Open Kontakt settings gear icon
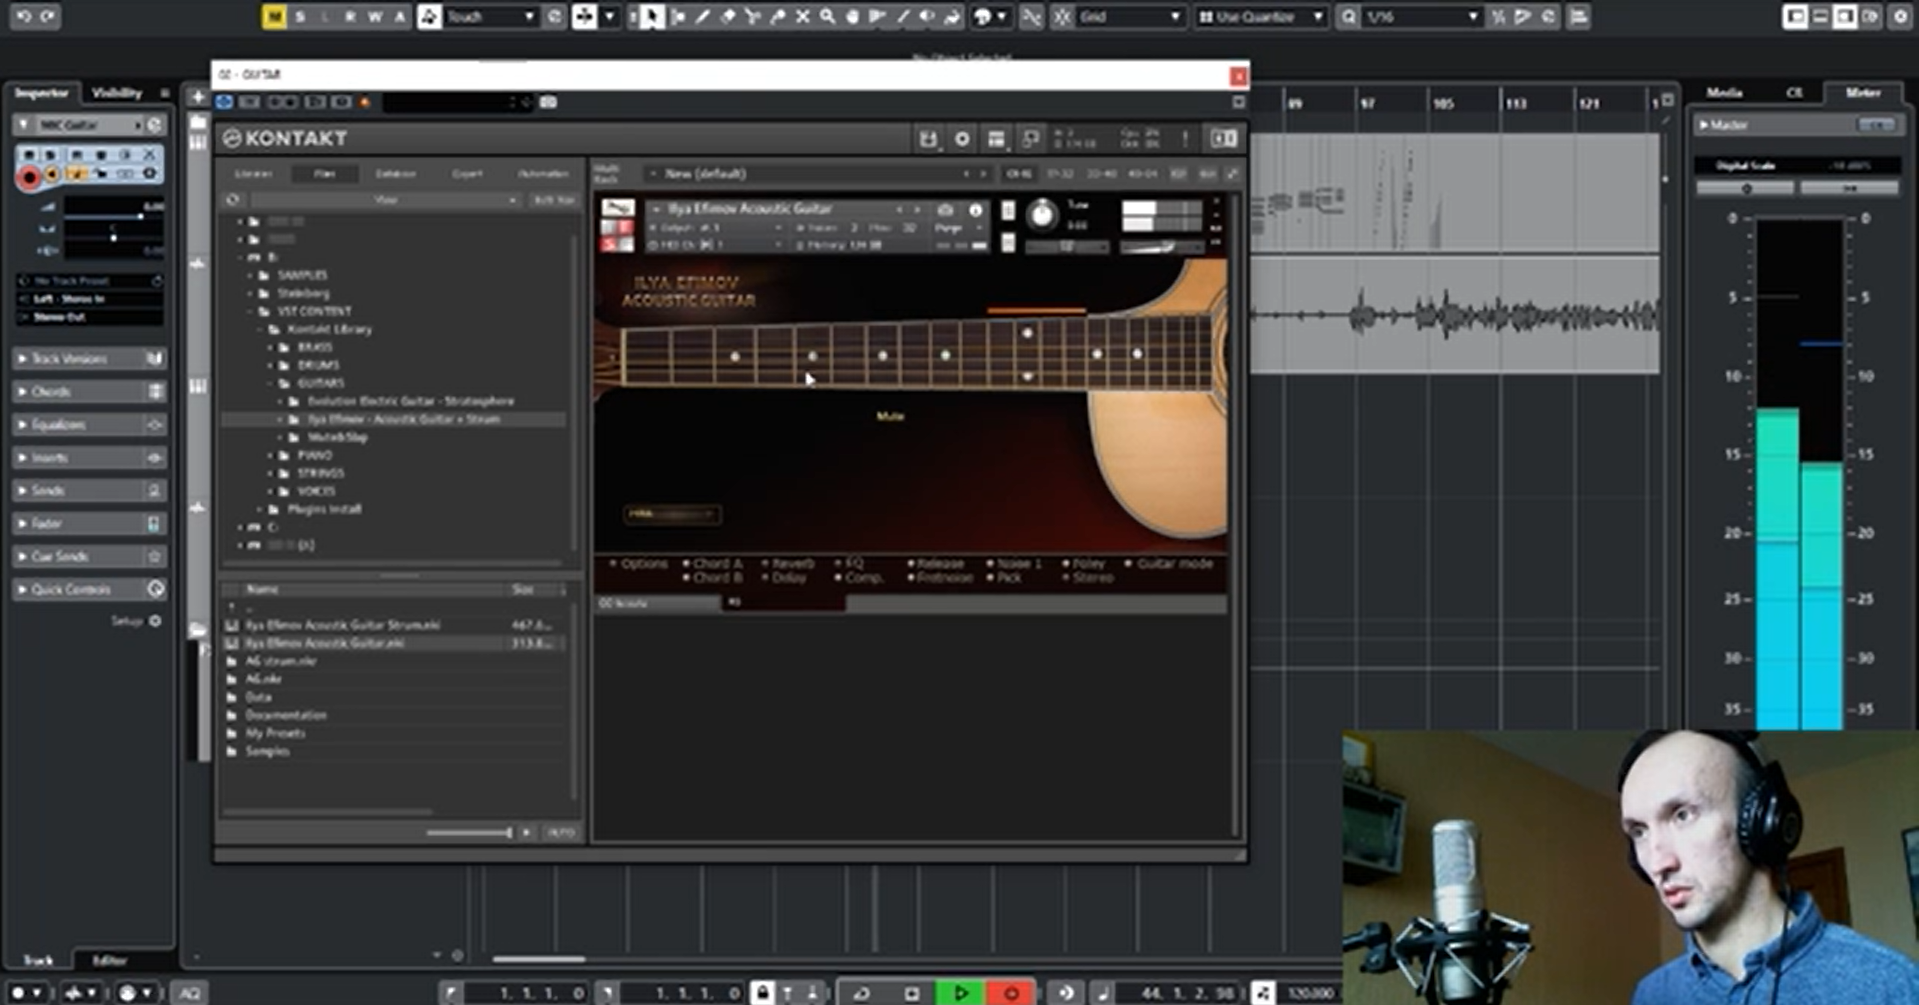The width and height of the screenshot is (1919, 1005). (x=962, y=139)
